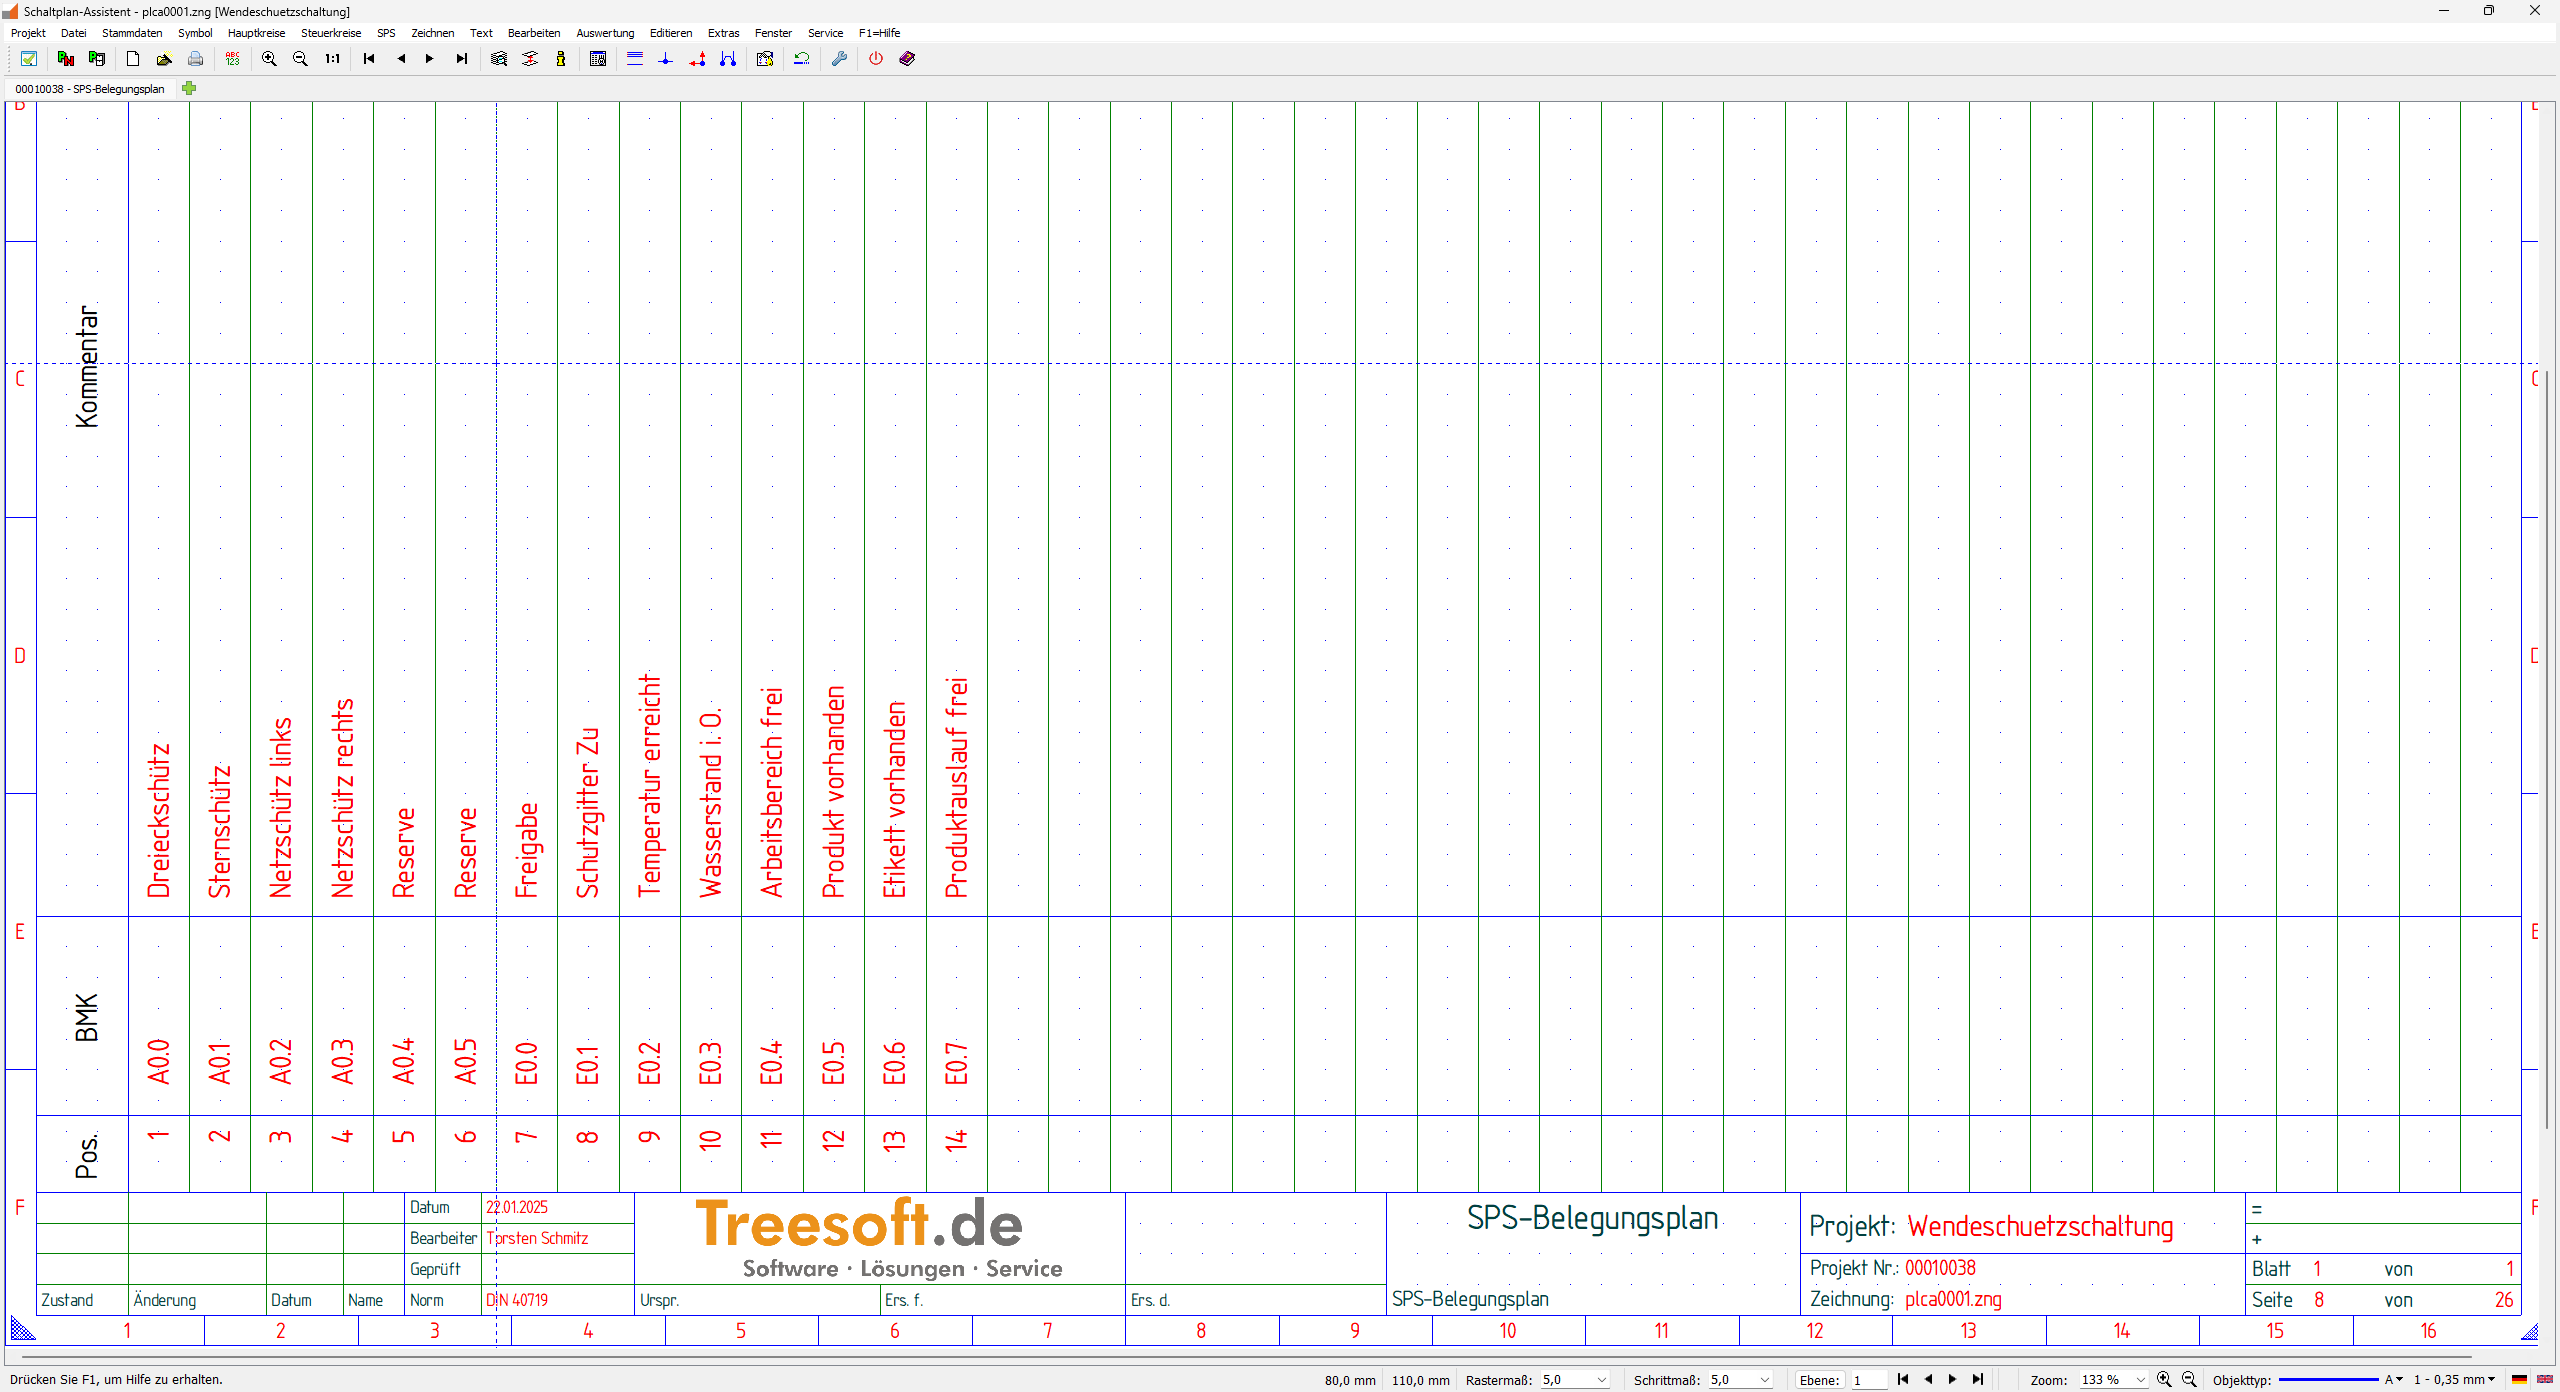Screen dimensions: 2560x1392
Task: Click the green checkmark toolbar icon
Action: [x=29, y=59]
